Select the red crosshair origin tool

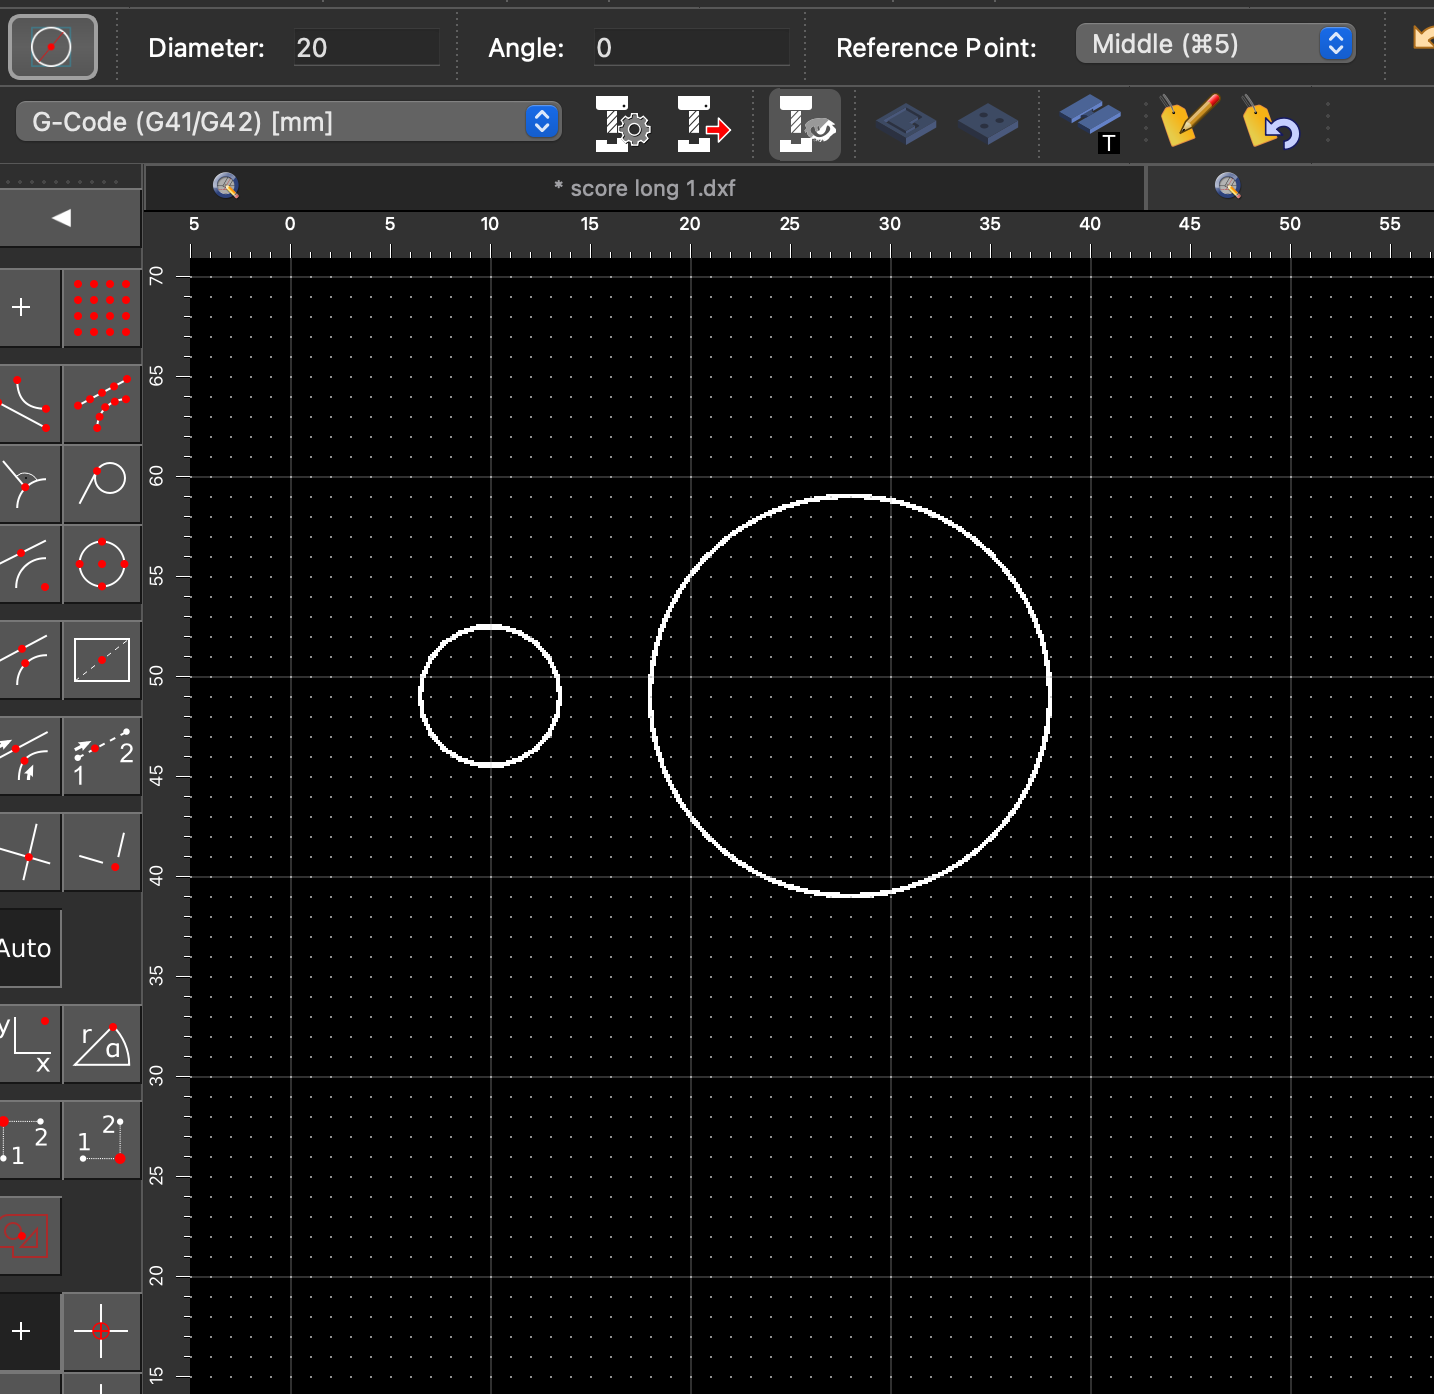click(102, 1331)
